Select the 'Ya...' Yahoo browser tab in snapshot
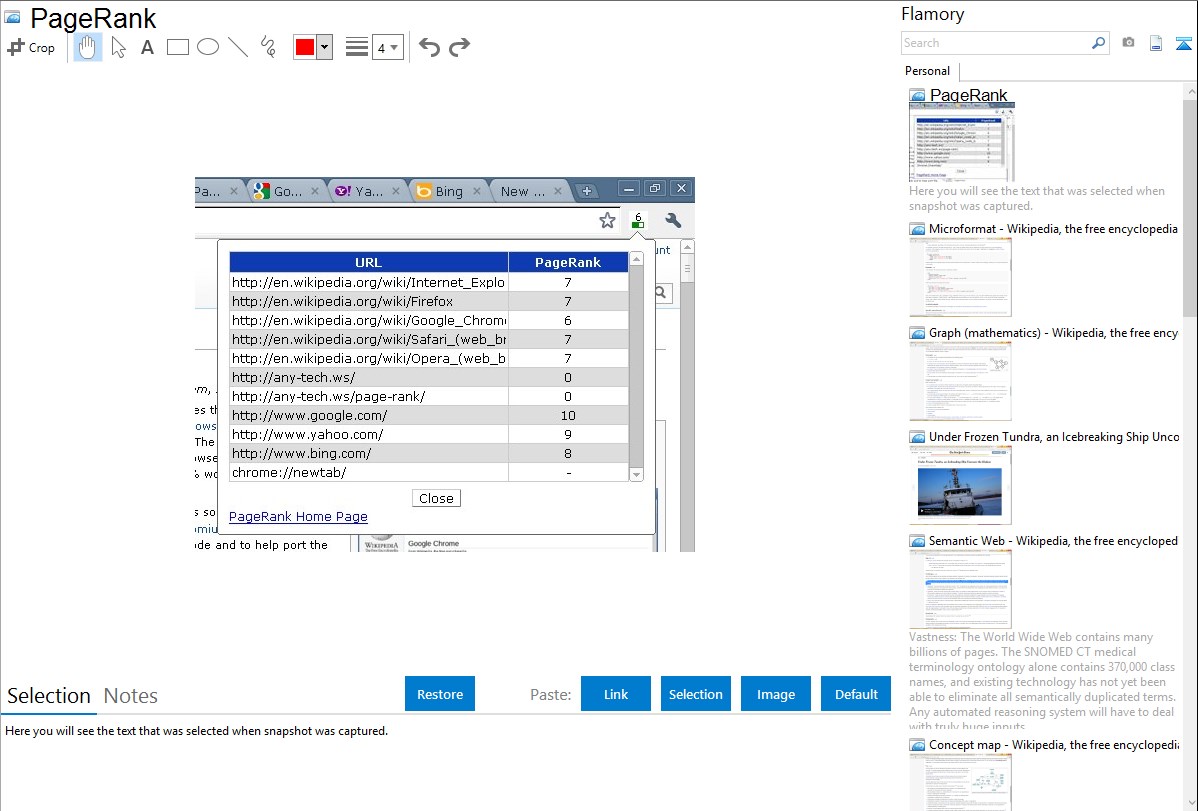 click(x=368, y=191)
